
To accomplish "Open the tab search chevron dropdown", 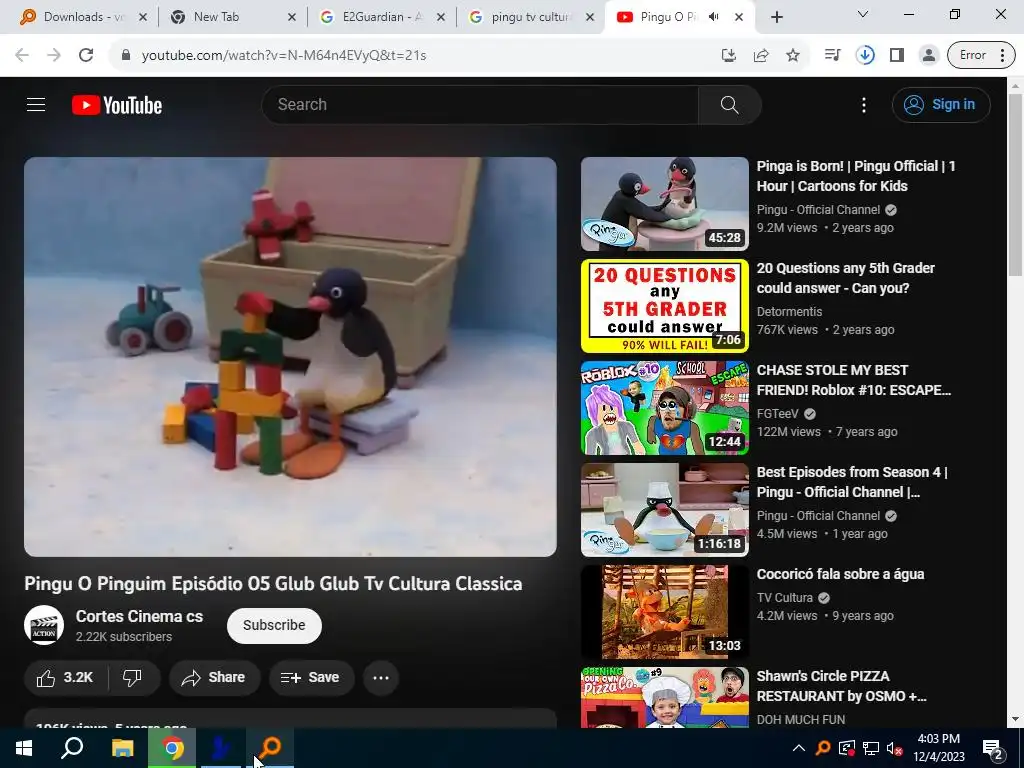I will tap(863, 14).
